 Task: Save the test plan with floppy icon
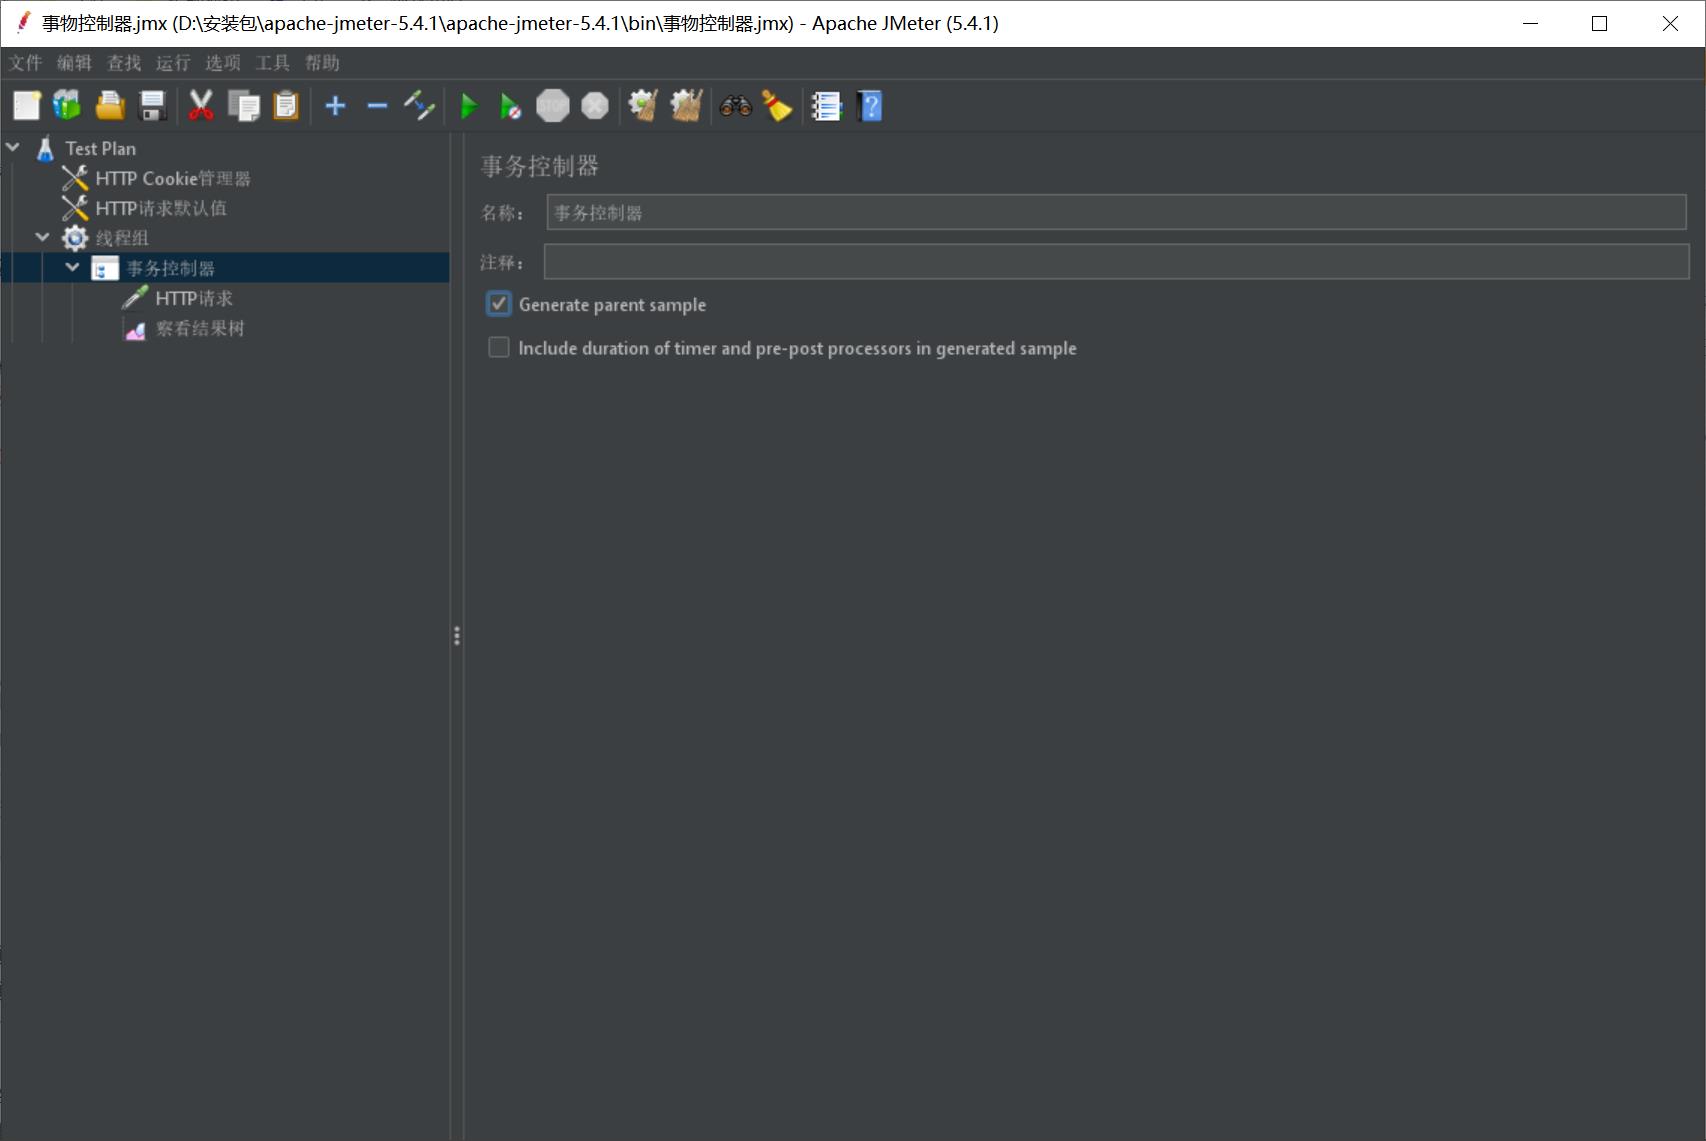[x=152, y=106]
